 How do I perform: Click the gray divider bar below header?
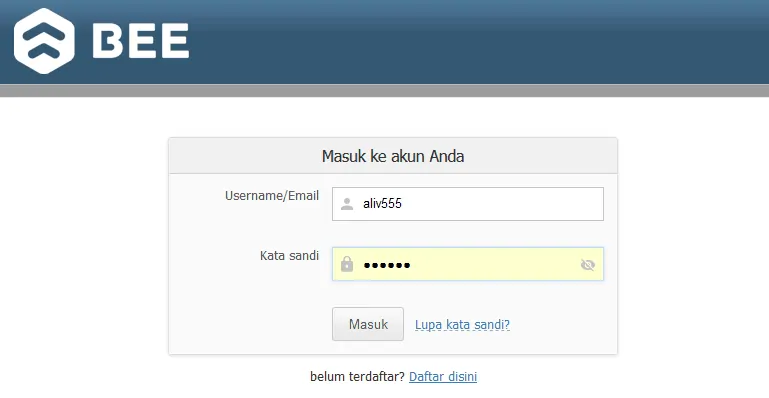pyautogui.click(x=384, y=91)
